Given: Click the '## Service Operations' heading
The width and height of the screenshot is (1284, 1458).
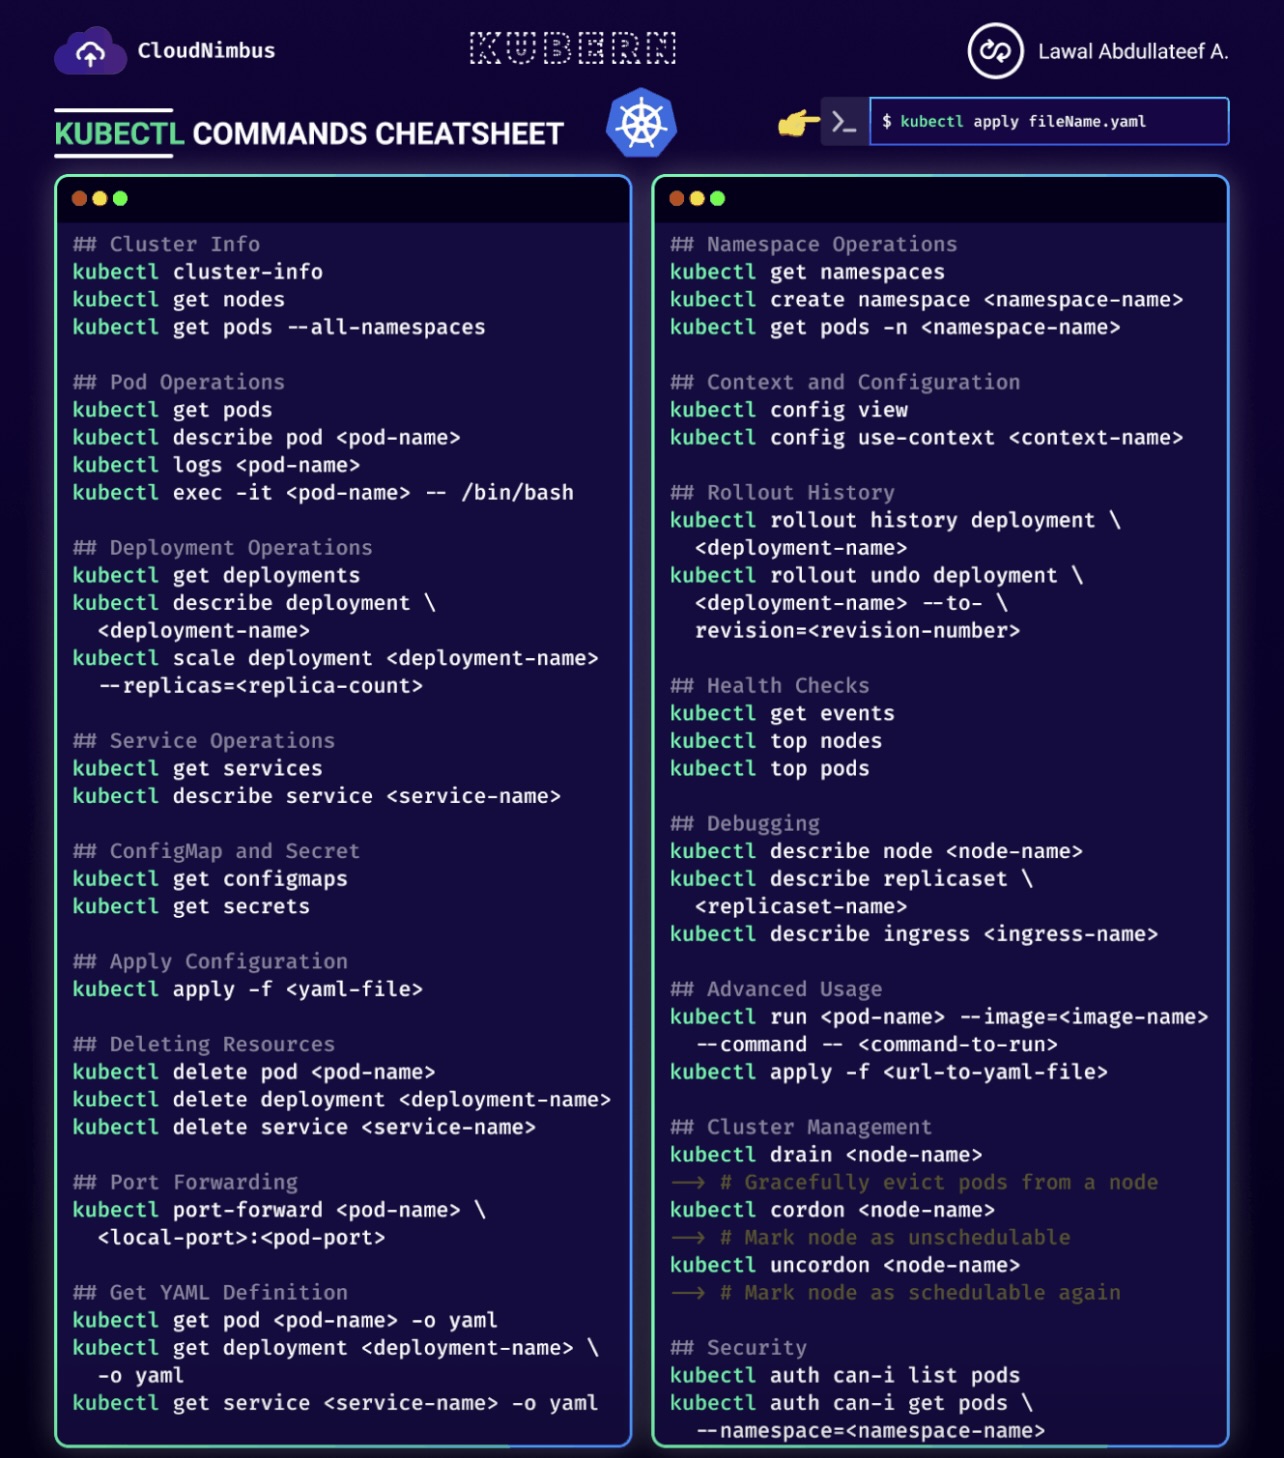Looking at the screenshot, I should [203, 741].
